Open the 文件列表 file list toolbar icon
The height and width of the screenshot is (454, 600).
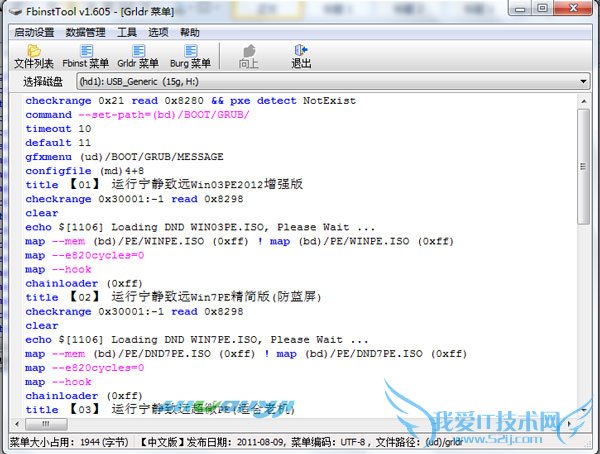pos(34,57)
